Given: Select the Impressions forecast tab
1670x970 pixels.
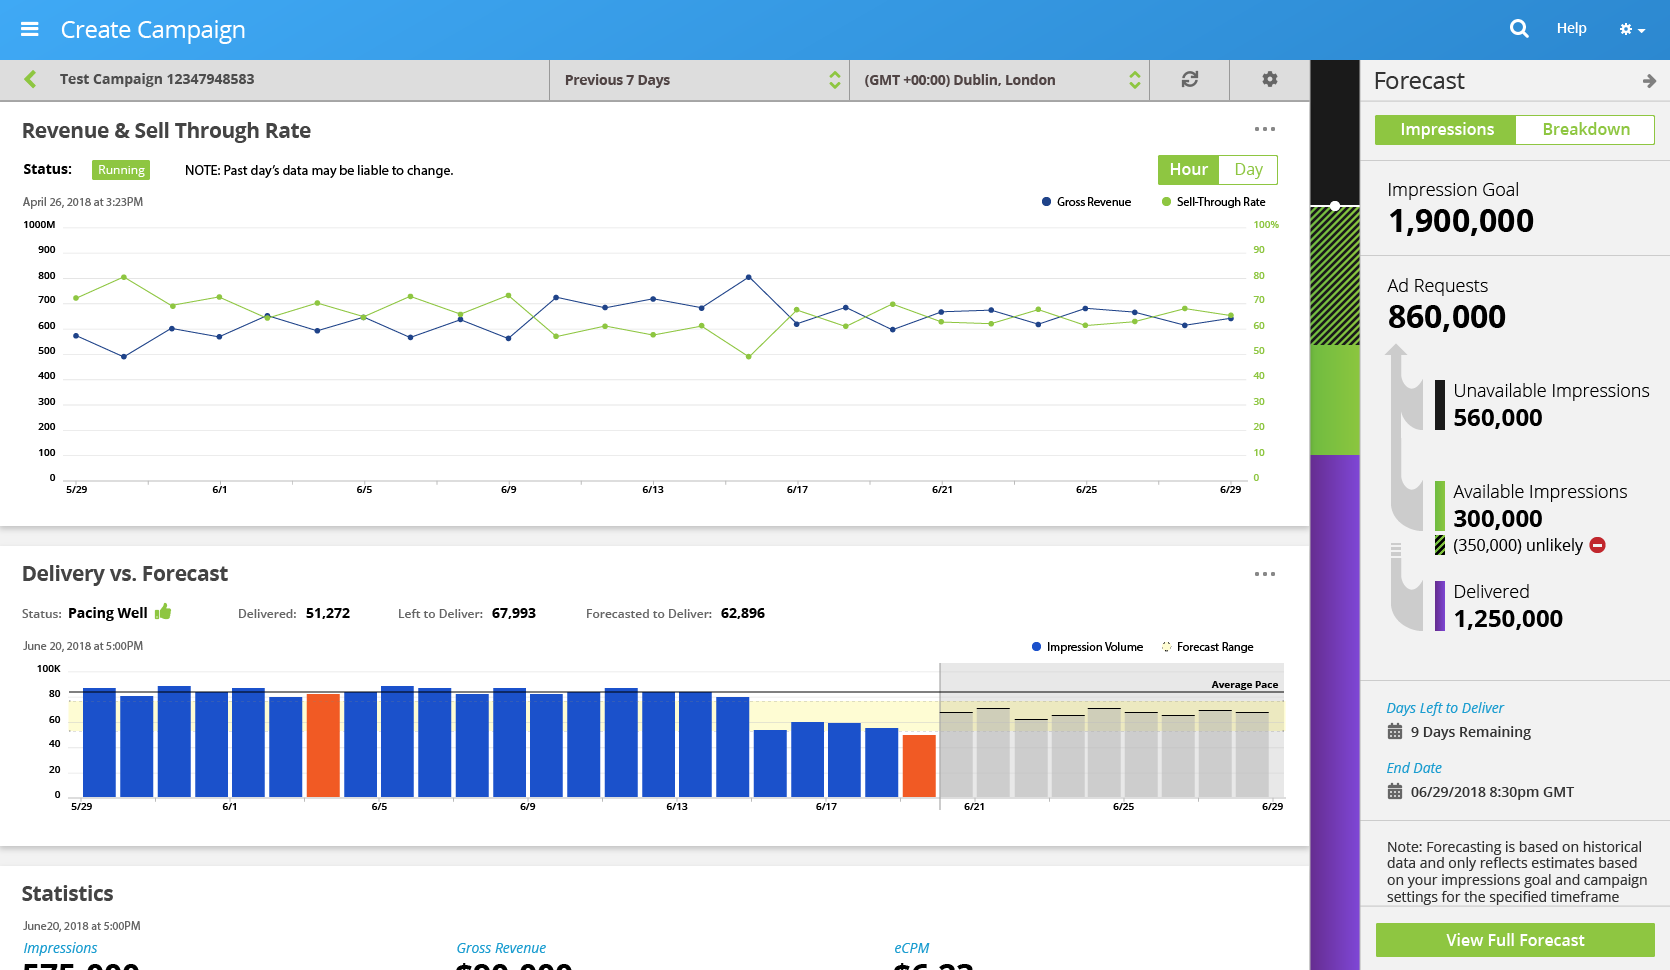Looking at the screenshot, I should point(1446,130).
